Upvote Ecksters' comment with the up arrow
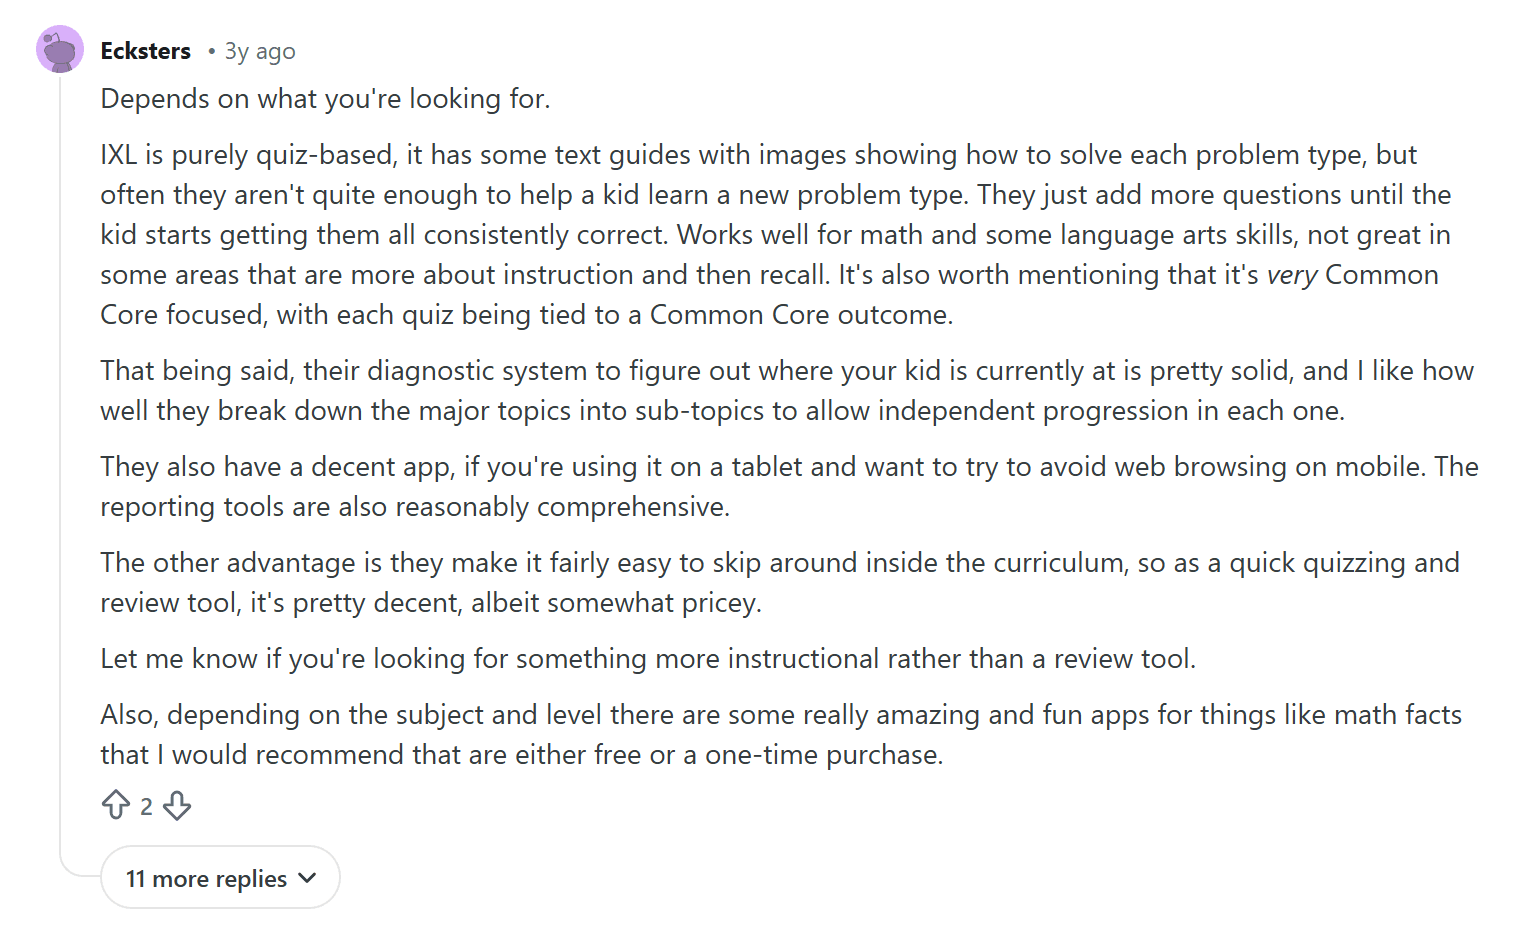Image resolution: width=1517 pixels, height=929 pixels. click(x=114, y=805)
